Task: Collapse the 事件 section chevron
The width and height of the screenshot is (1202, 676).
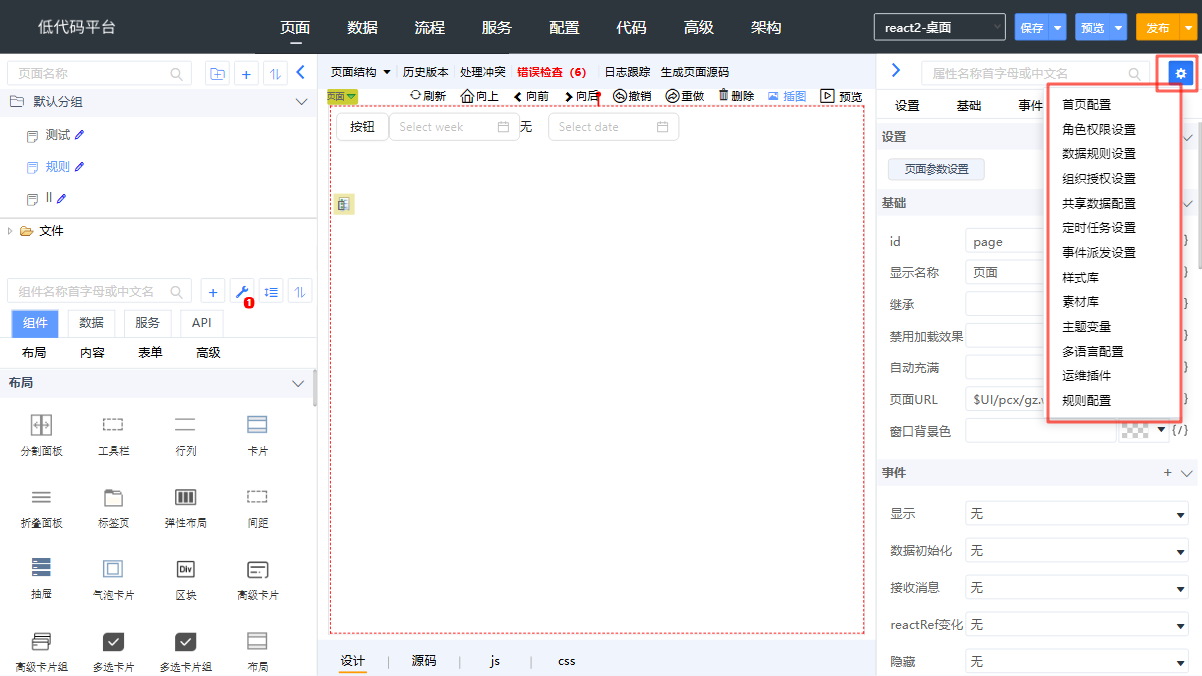Action: (1187, 473)
